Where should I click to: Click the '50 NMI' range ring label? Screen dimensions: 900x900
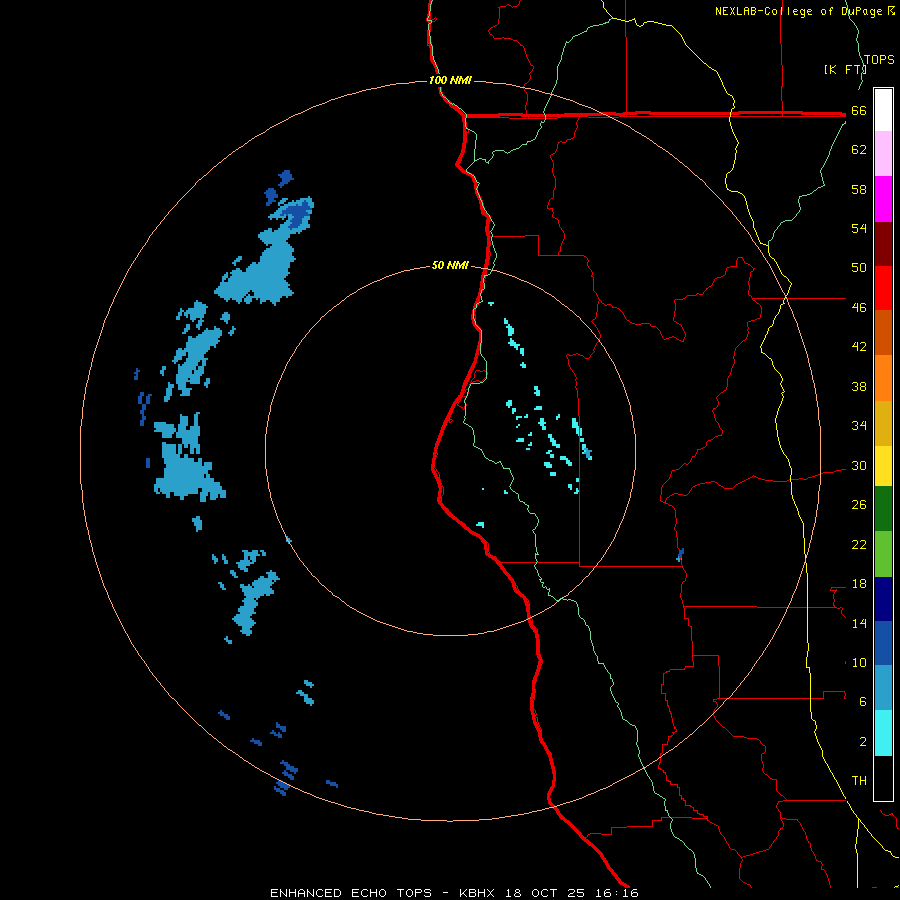point(450,265)
